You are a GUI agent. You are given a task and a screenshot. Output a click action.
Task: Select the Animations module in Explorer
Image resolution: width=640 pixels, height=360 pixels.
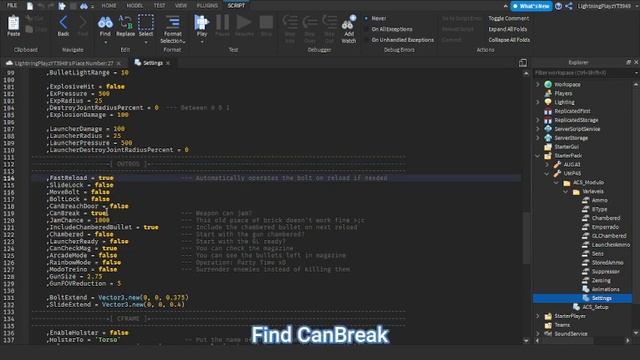605,289
